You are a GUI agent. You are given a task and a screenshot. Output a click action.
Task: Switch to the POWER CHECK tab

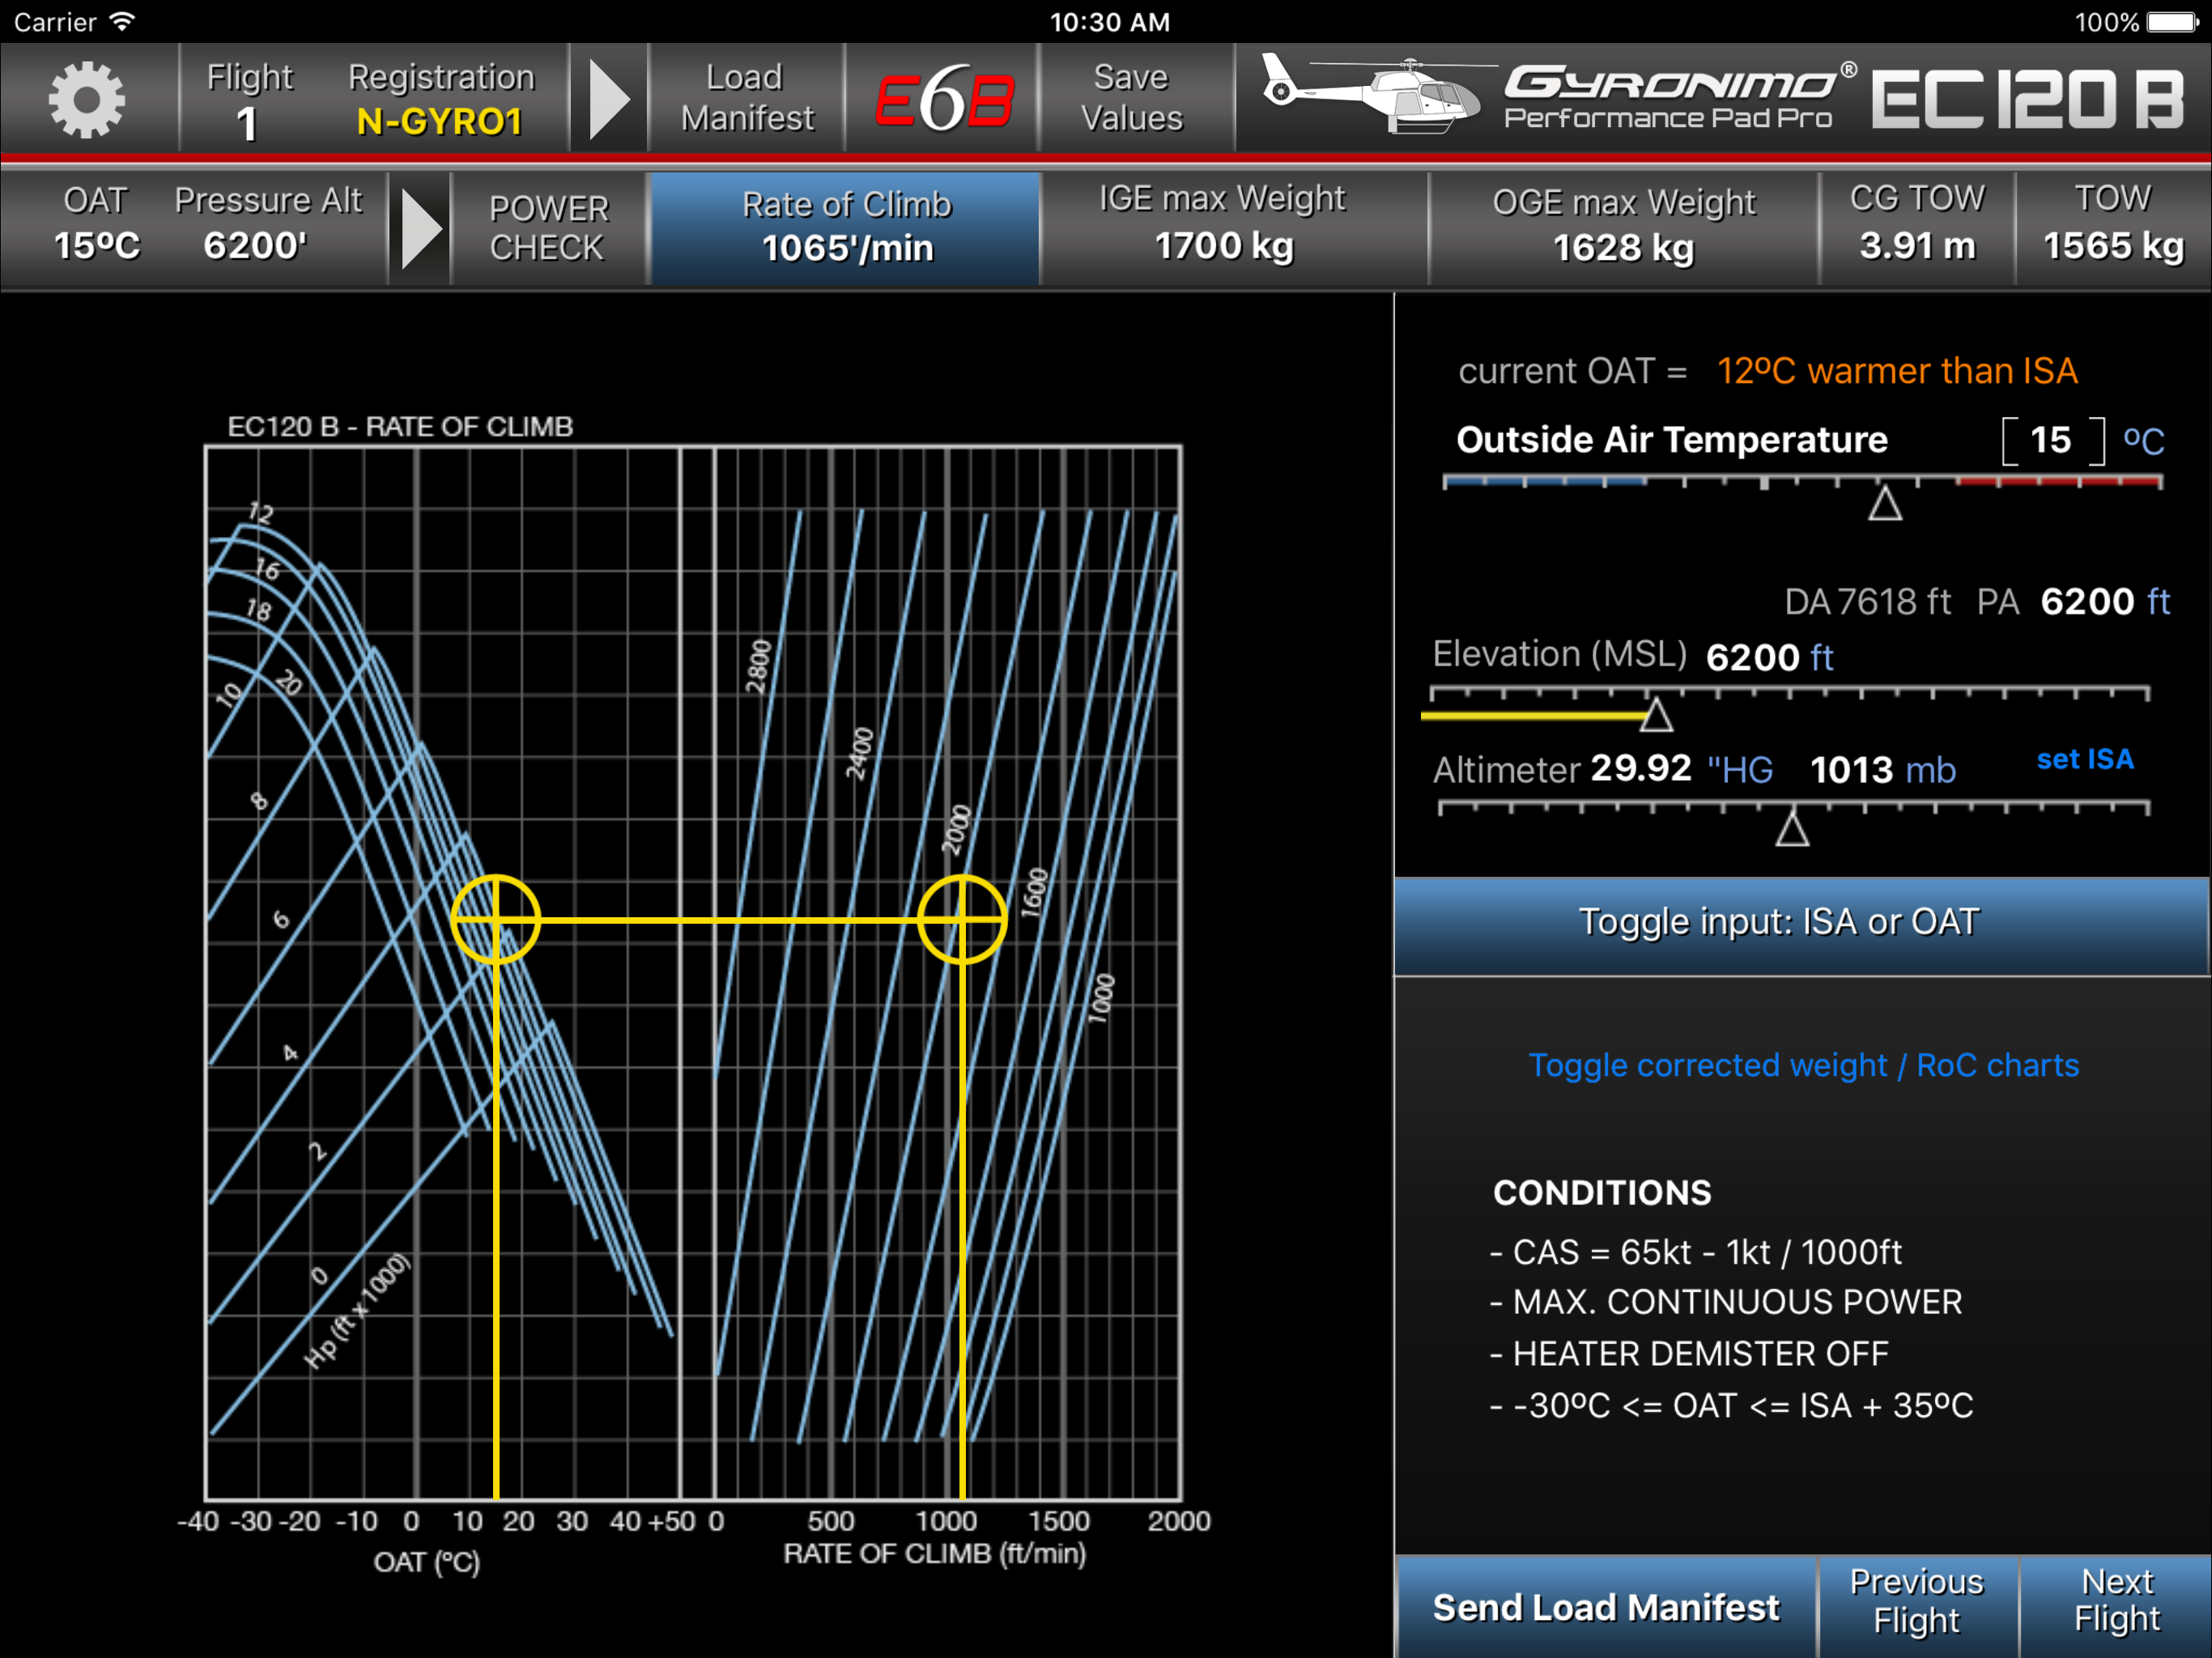548,229
